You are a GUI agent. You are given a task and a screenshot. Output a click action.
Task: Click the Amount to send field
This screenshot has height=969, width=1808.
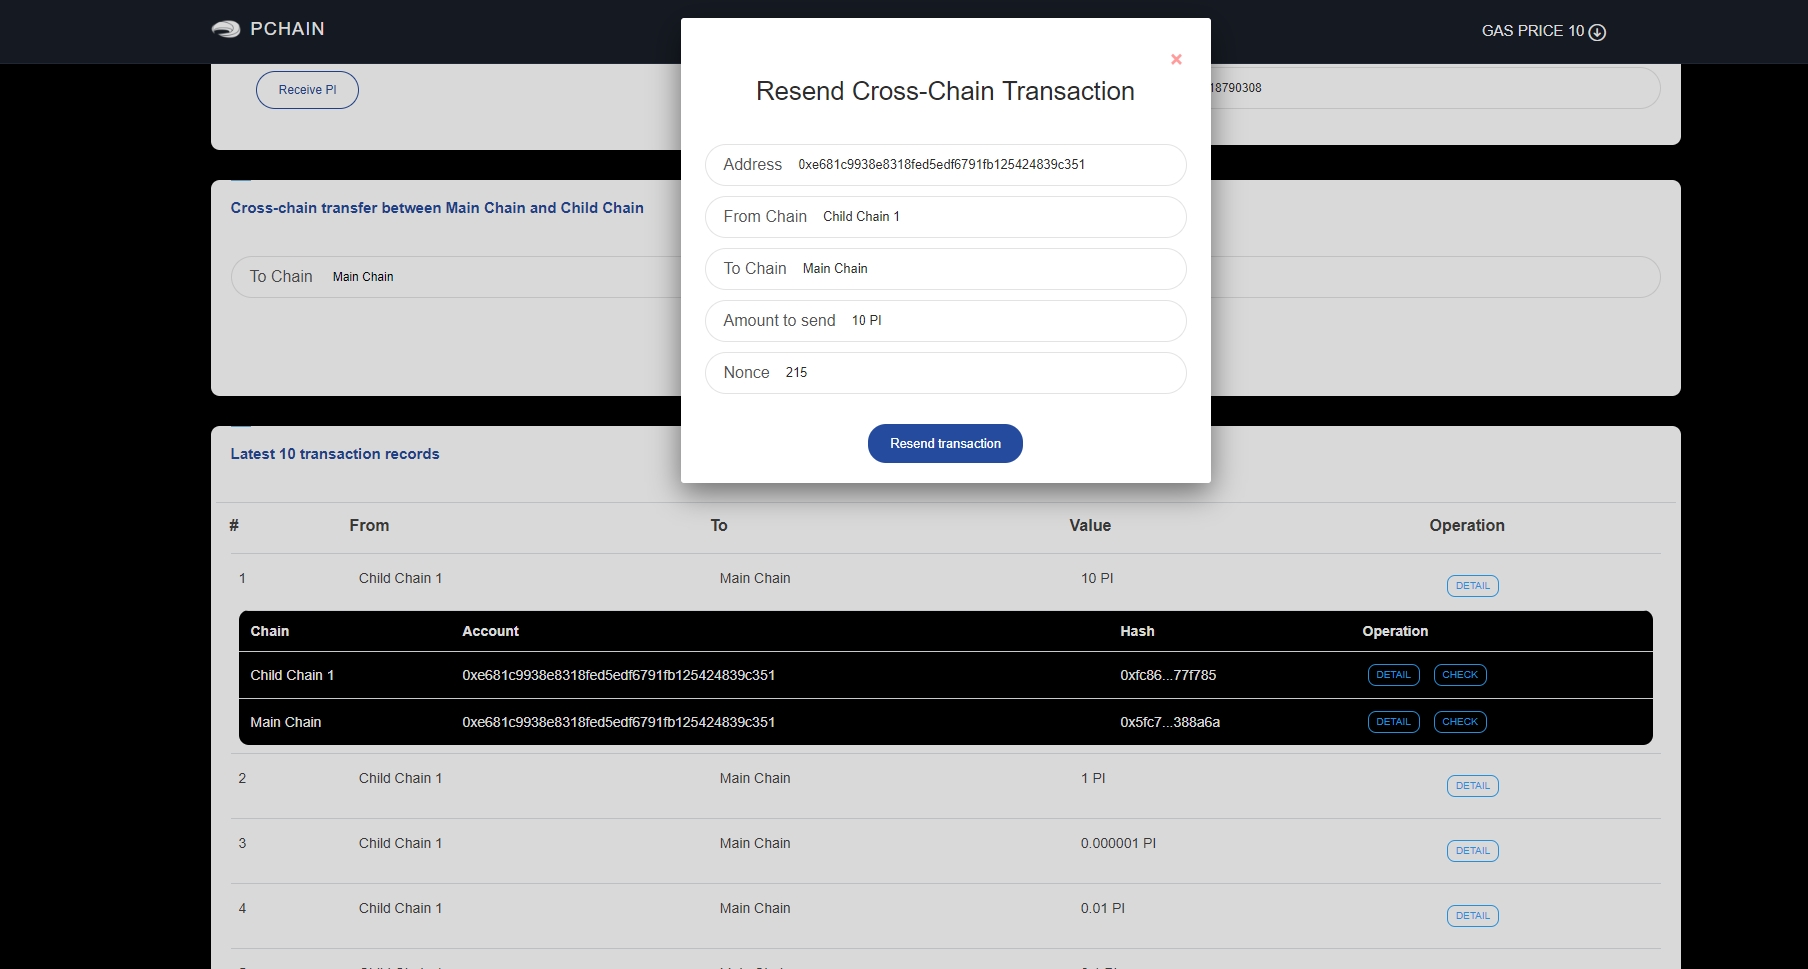point(945,321)
